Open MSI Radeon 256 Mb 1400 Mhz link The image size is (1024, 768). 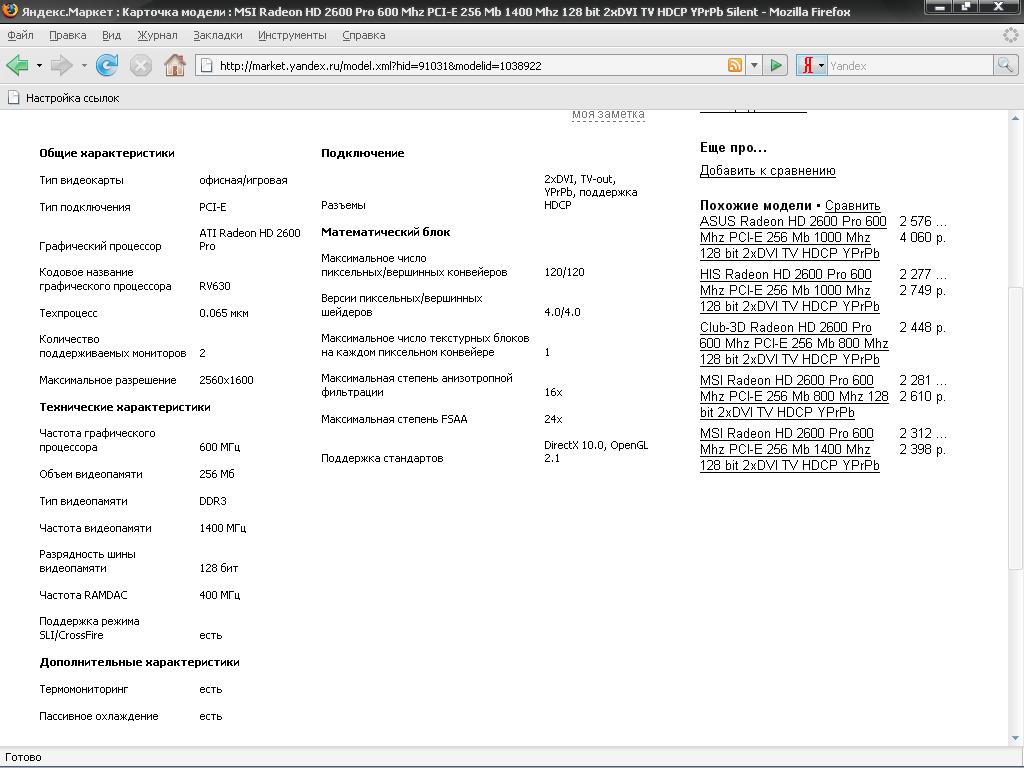click(x=790, y=449)
